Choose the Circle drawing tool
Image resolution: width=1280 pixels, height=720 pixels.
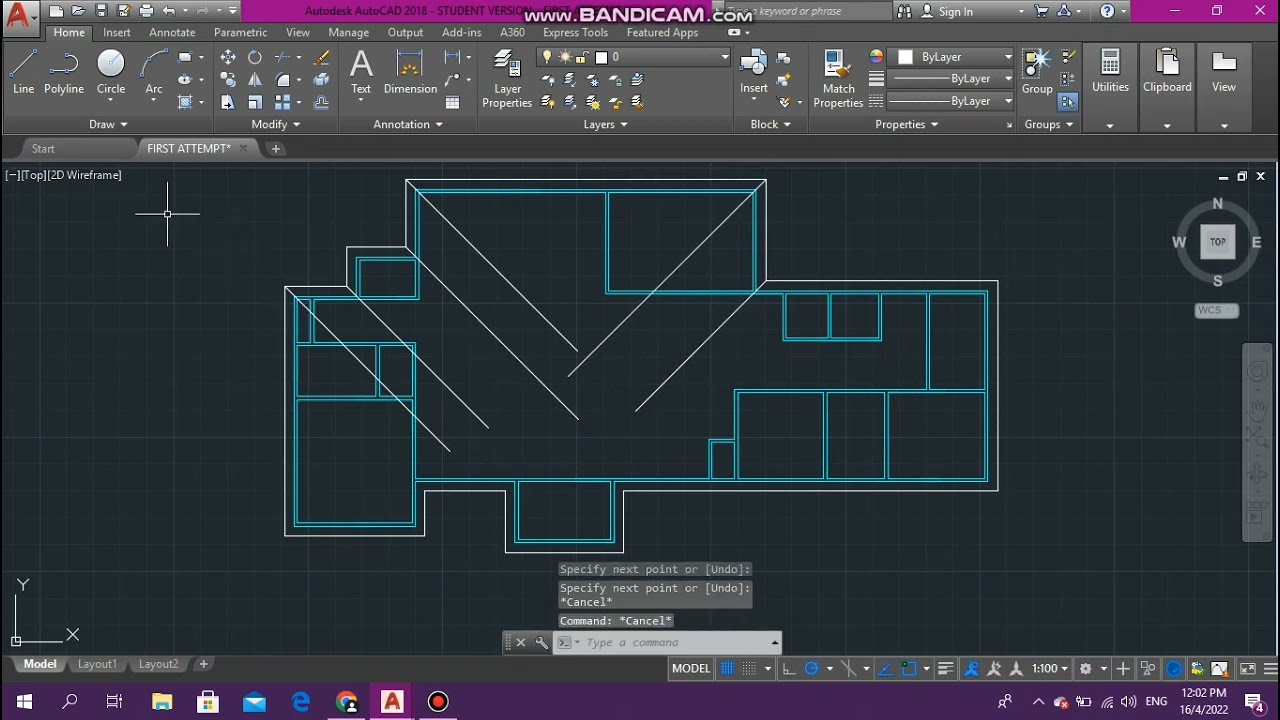click(110, 72)
